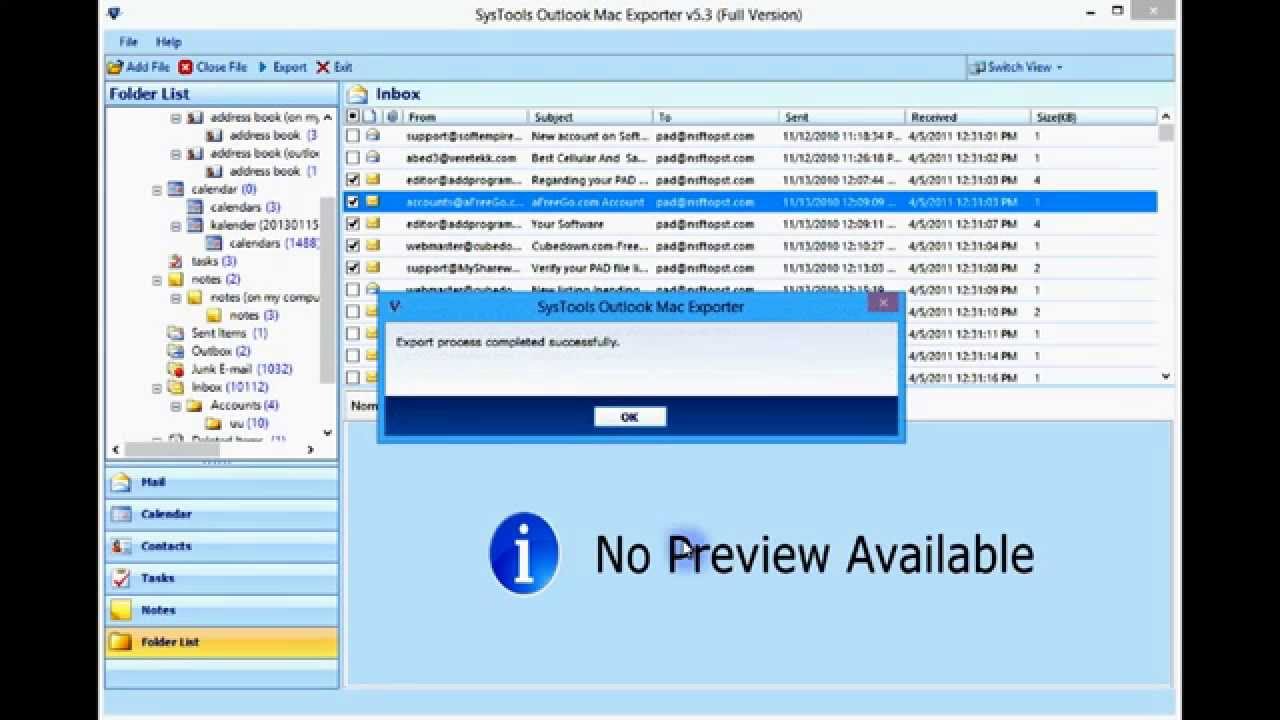Collapse the Inbox (10112) tree node
The image size is (1280, 720).
[157, 387]
